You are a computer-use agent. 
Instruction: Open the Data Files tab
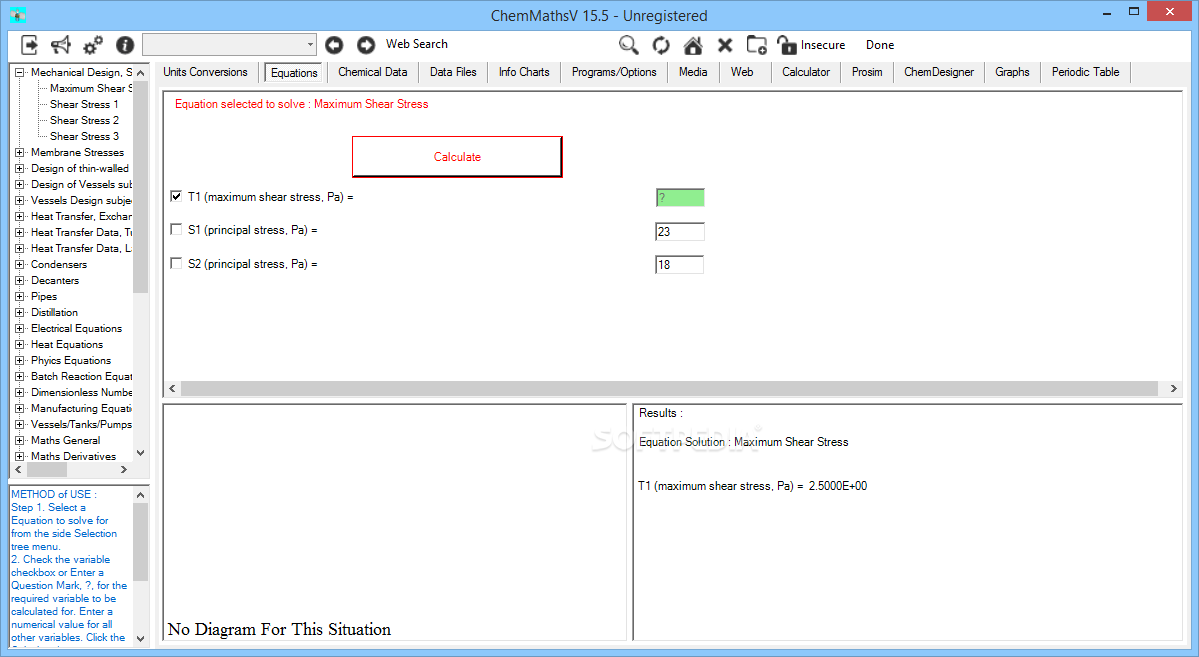453,72
